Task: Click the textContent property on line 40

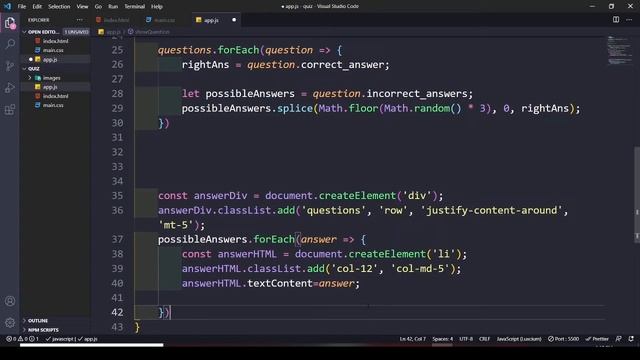Action: 280,283
